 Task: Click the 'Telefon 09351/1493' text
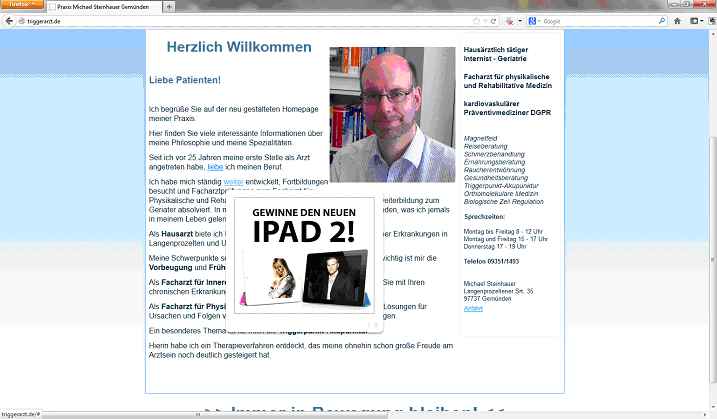coord(491,262)
